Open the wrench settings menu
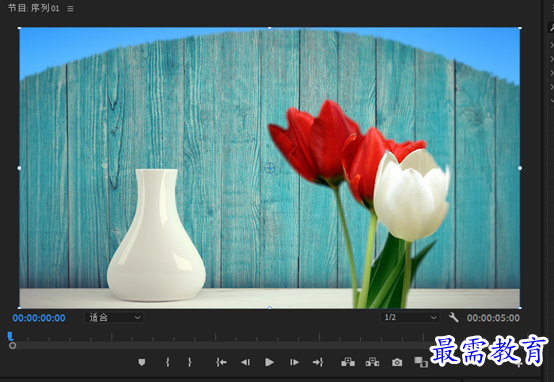The width and height of the screenshot is (554, 382). point(454,317)
